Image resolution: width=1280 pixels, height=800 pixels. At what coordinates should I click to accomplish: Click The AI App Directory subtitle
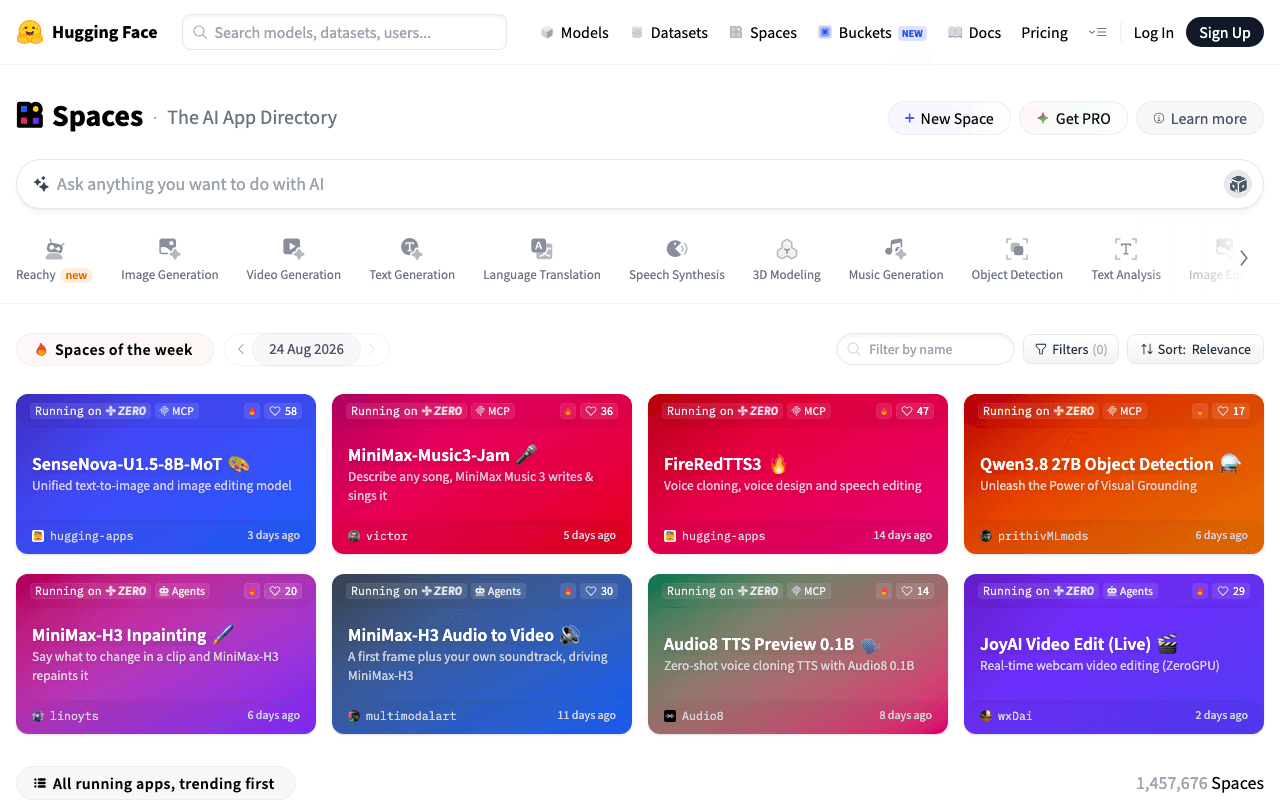coord(252,117)
